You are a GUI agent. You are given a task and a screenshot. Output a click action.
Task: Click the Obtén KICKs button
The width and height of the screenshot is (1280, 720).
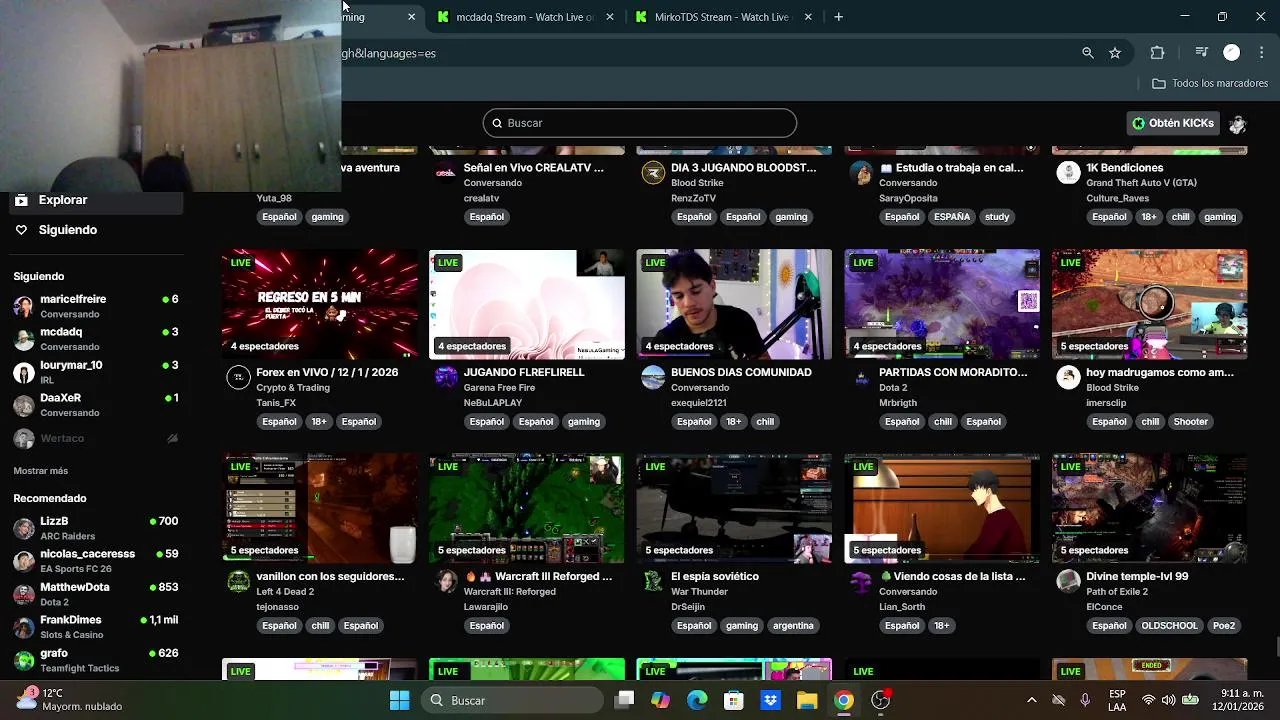click(x=1173, y=124)
